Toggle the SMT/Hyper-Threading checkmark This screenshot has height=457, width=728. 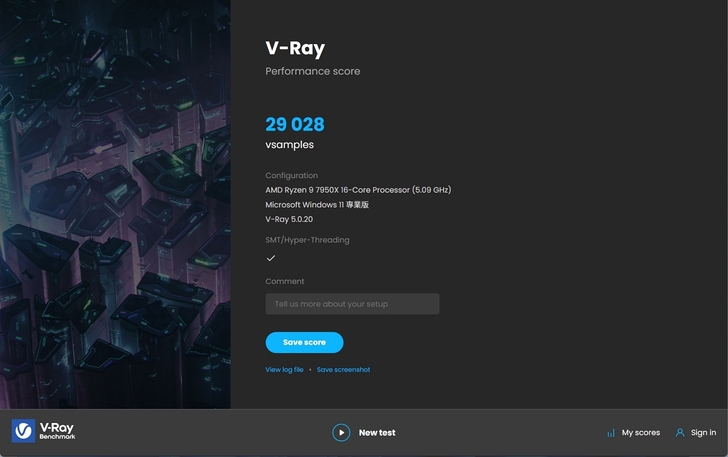pos(271,258)
